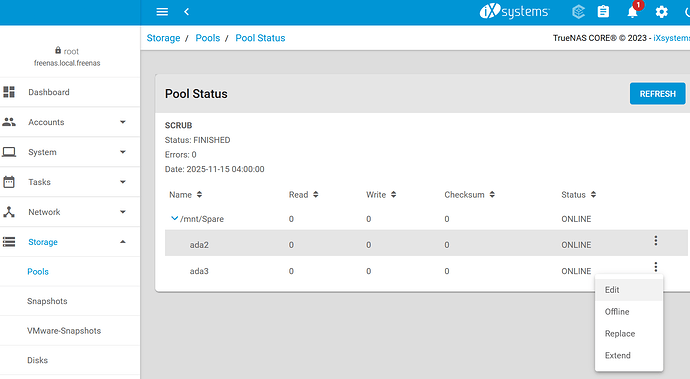Click ada3 three-dot options icon
This screenshot has height=379, width=690.
point(656,267)
